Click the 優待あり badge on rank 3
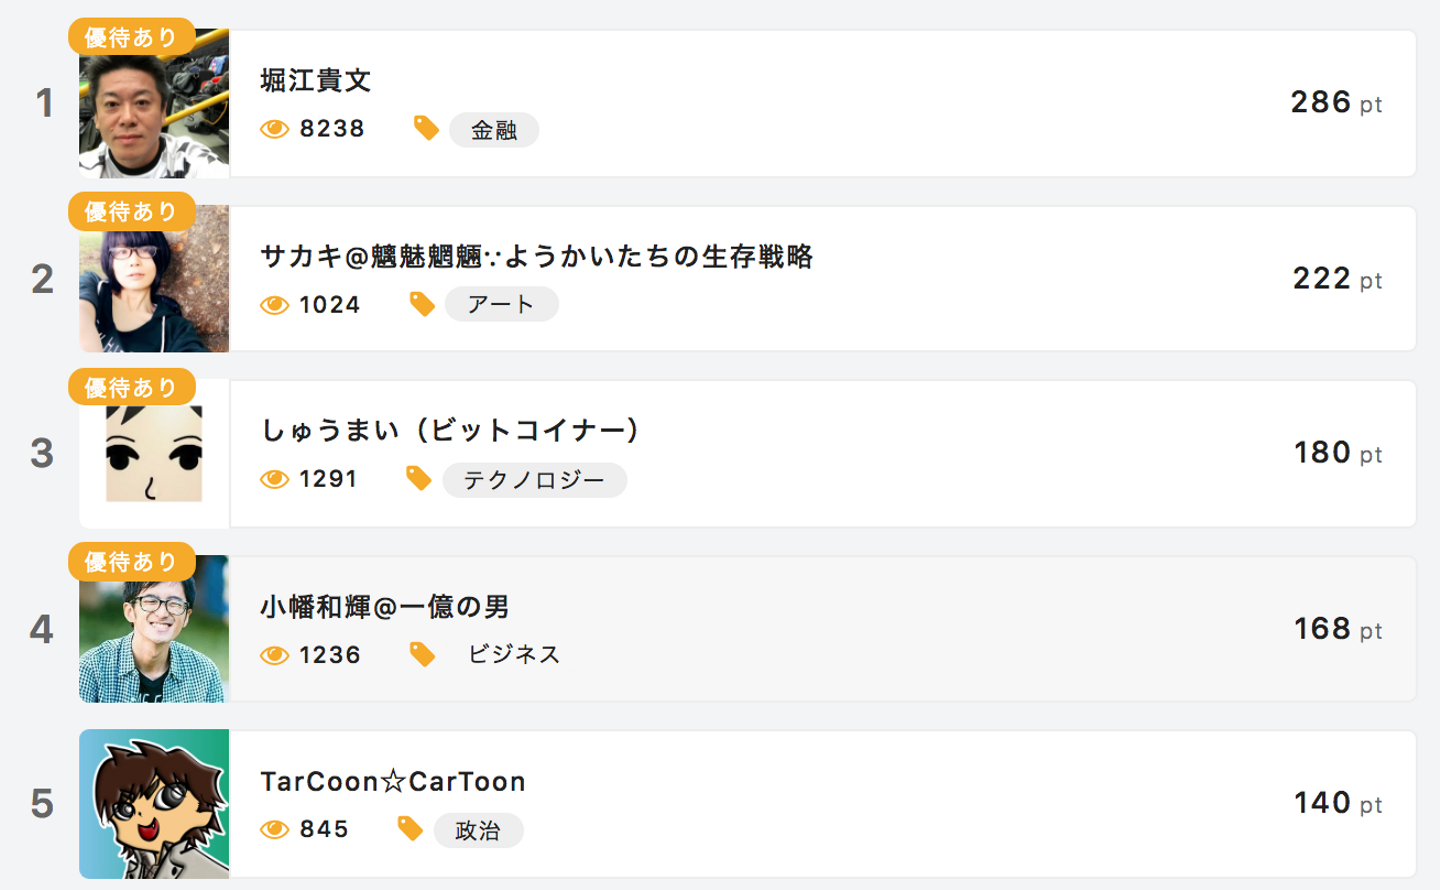 pyautogui.click(x=131, y=387)
